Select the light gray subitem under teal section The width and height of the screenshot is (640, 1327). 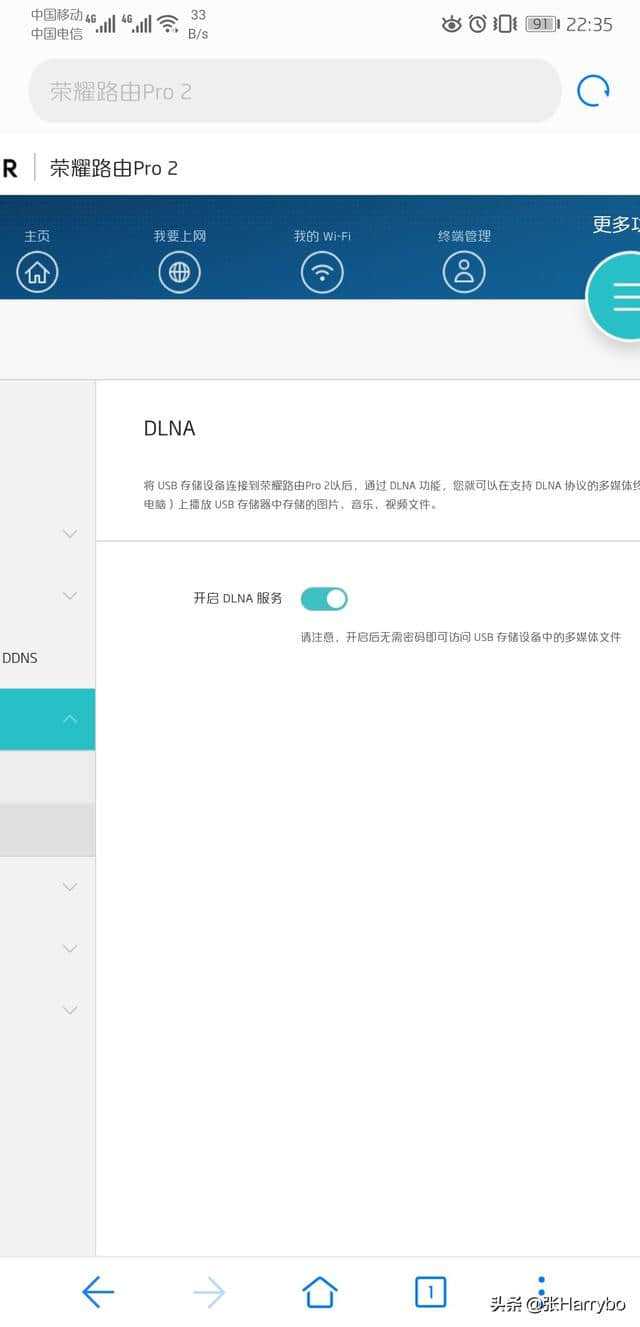[47, 777]
